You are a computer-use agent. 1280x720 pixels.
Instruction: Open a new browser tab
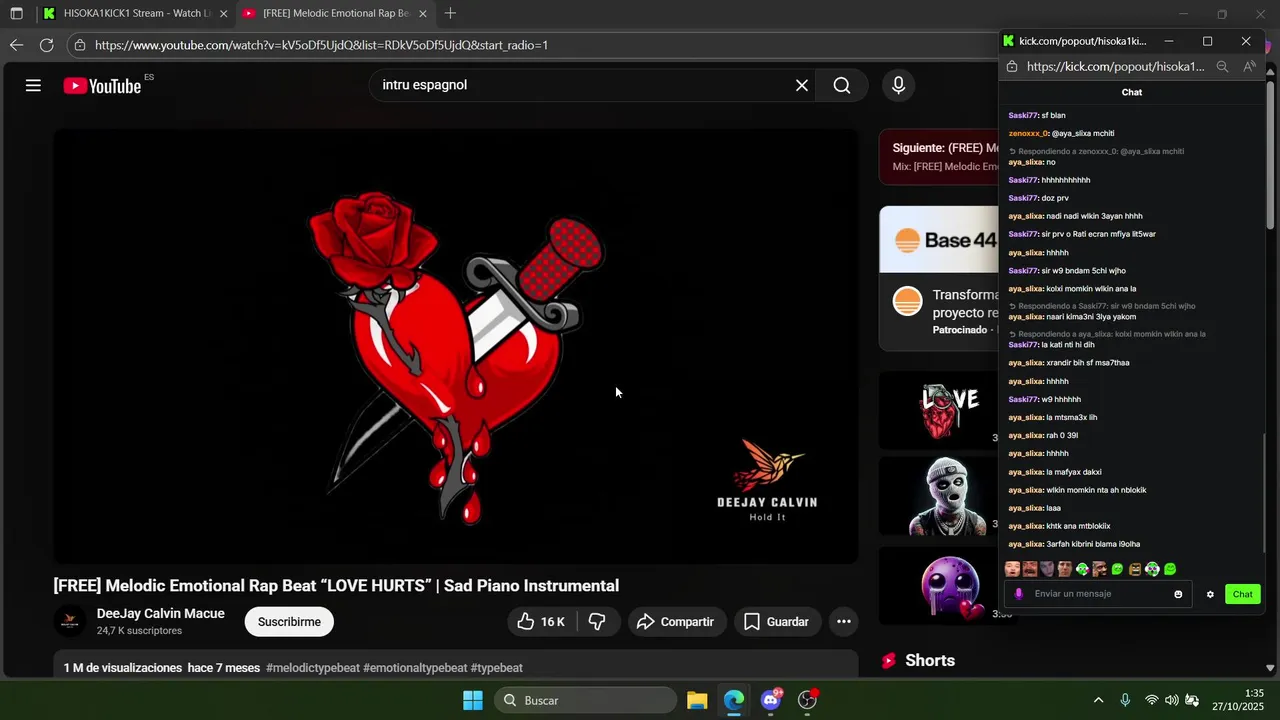pyautogui.click(x=451, y=14)
